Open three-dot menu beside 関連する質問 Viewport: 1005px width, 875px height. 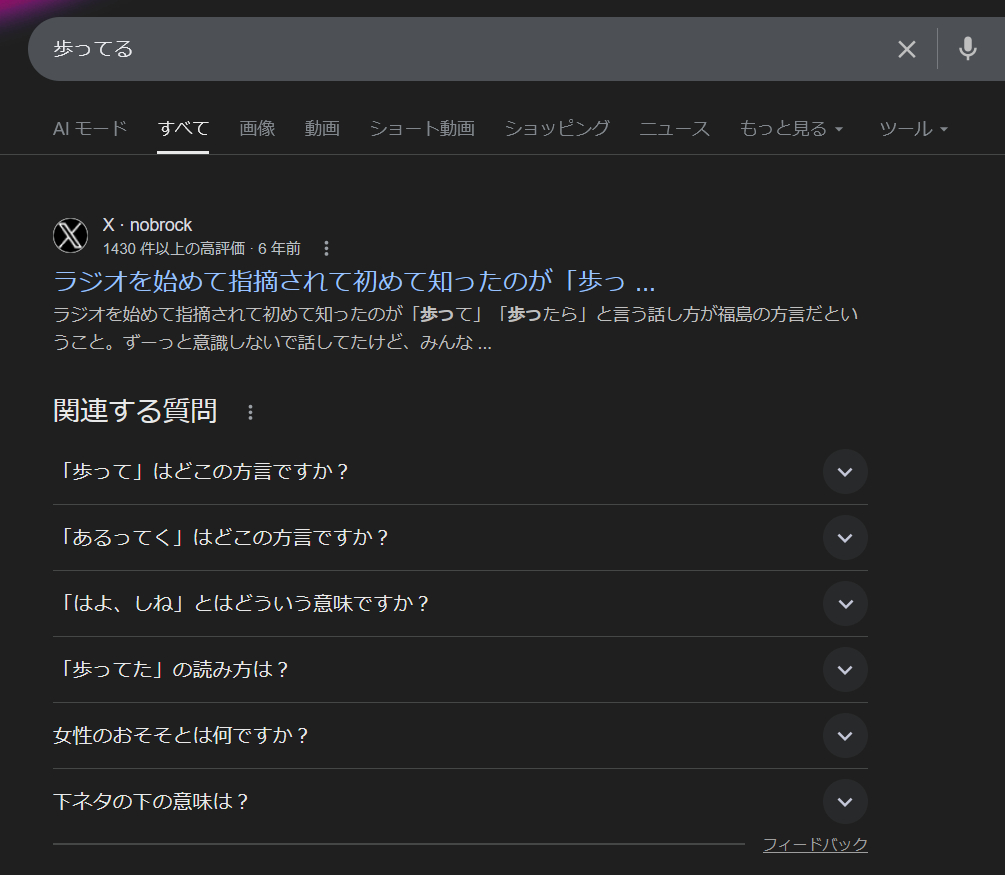coord(251,412)
